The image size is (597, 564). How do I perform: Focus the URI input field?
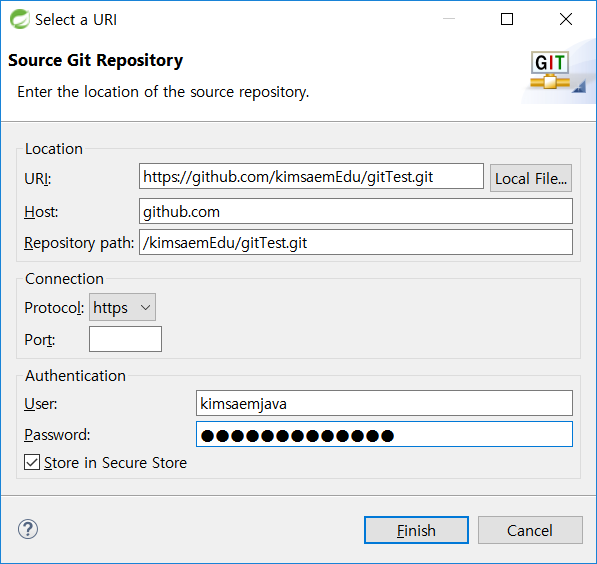(311, 176)
